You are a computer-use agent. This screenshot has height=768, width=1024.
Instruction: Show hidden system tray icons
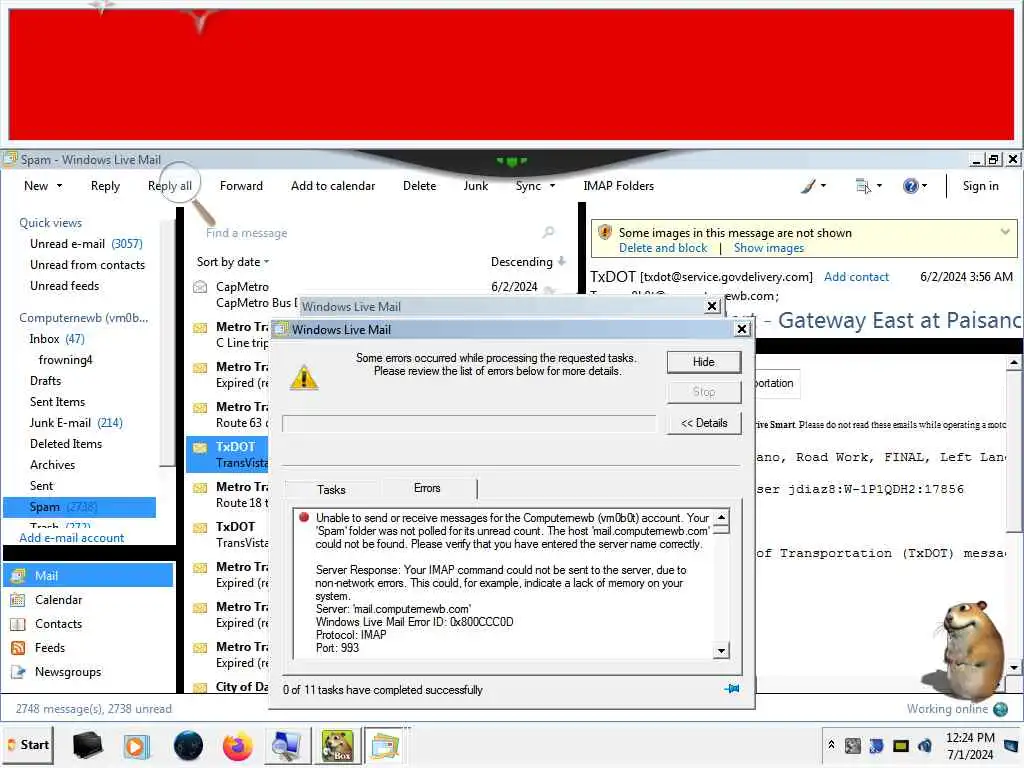click(831, 744)
